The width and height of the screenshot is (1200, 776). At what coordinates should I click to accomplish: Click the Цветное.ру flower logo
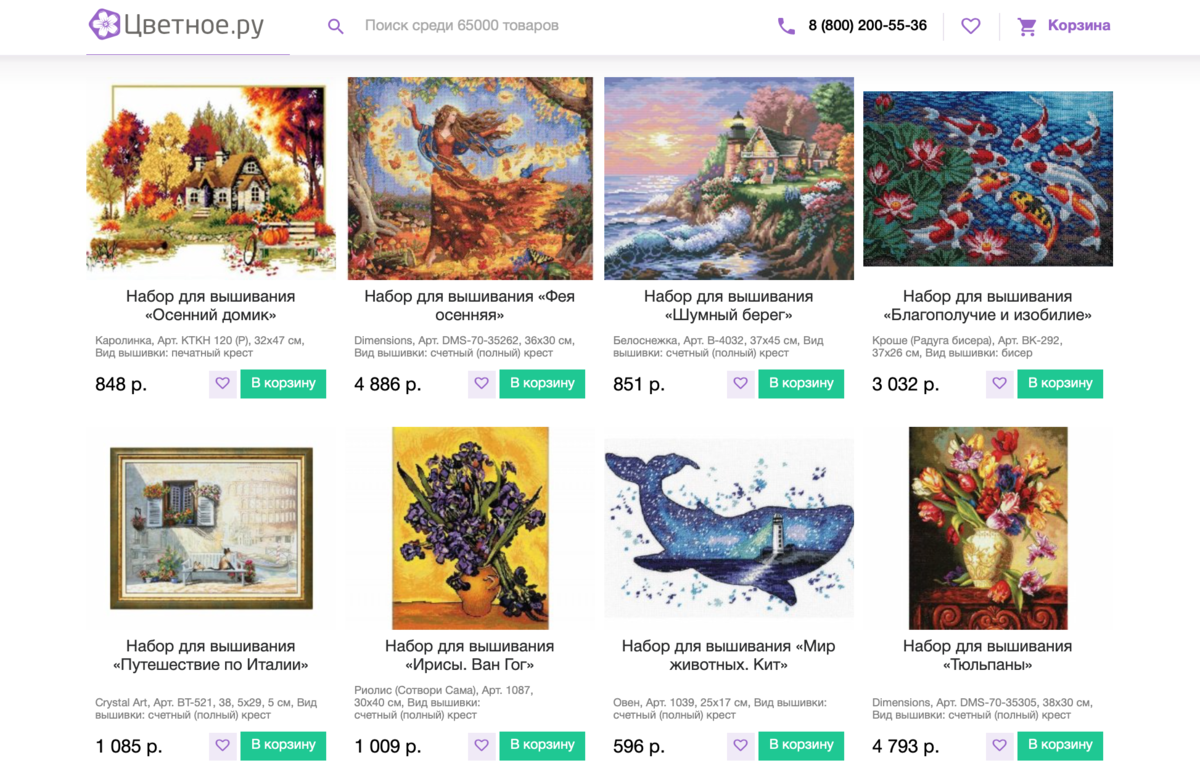click(x=104, y=24)
